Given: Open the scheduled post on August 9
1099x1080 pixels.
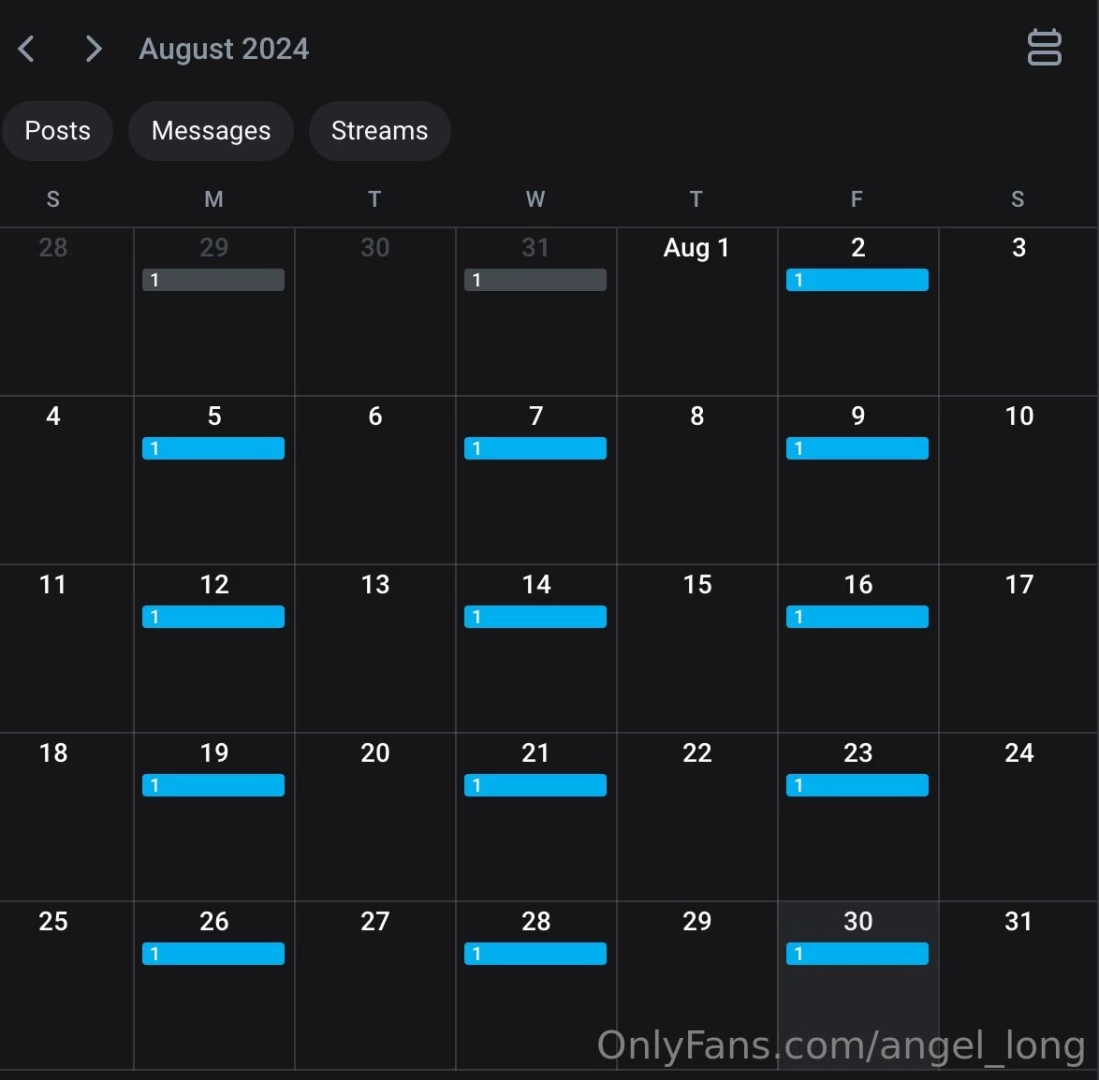Looking at the screenshot, I should pyautogui.click(x=857, y=448).
